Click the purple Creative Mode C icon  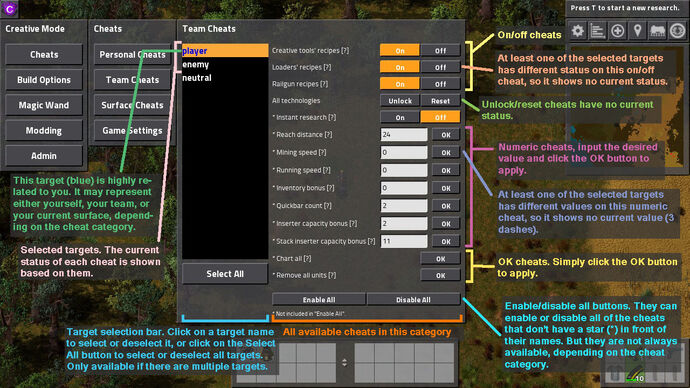pyautogui.click(x=9, y=8)
